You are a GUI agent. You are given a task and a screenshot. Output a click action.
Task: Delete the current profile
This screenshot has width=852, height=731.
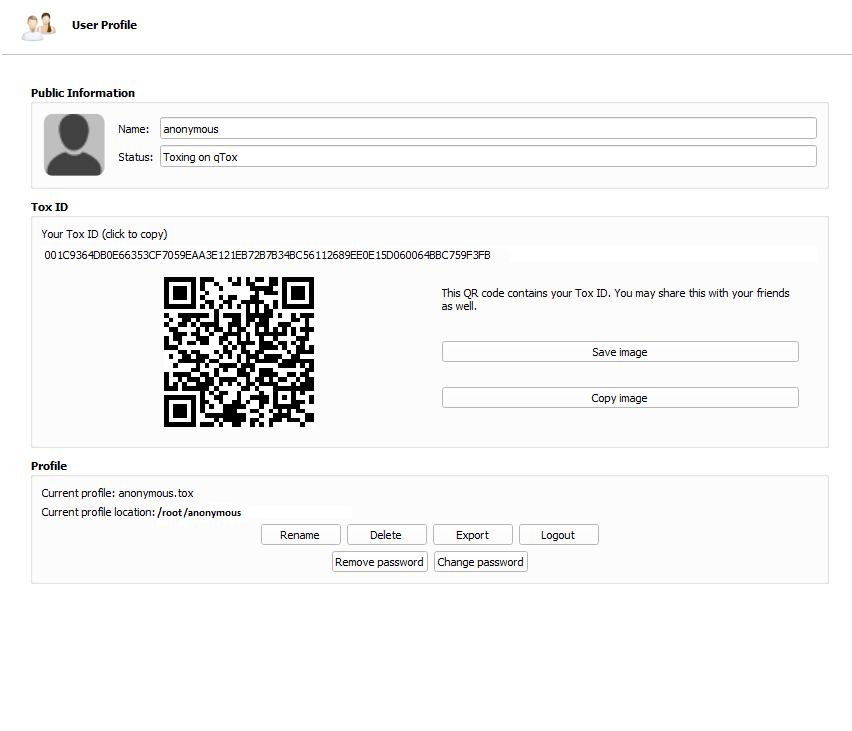point(386,535)
